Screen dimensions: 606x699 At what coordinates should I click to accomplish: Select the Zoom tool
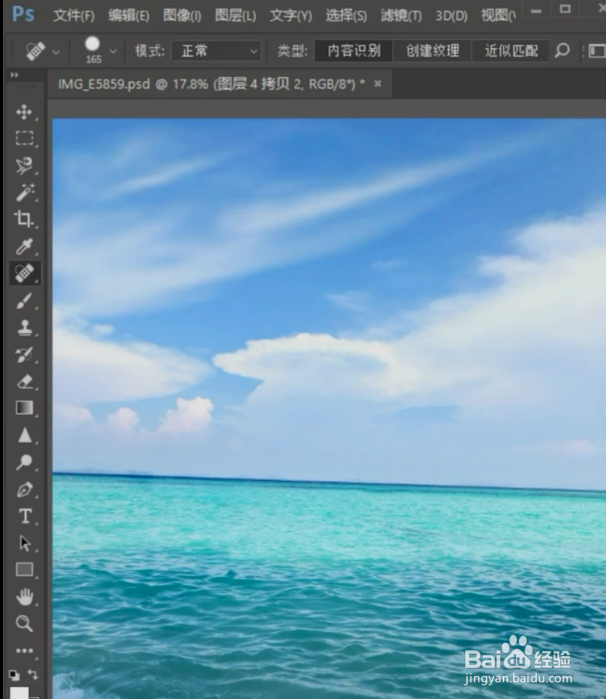pyautogui.click(x=24, y=623)
